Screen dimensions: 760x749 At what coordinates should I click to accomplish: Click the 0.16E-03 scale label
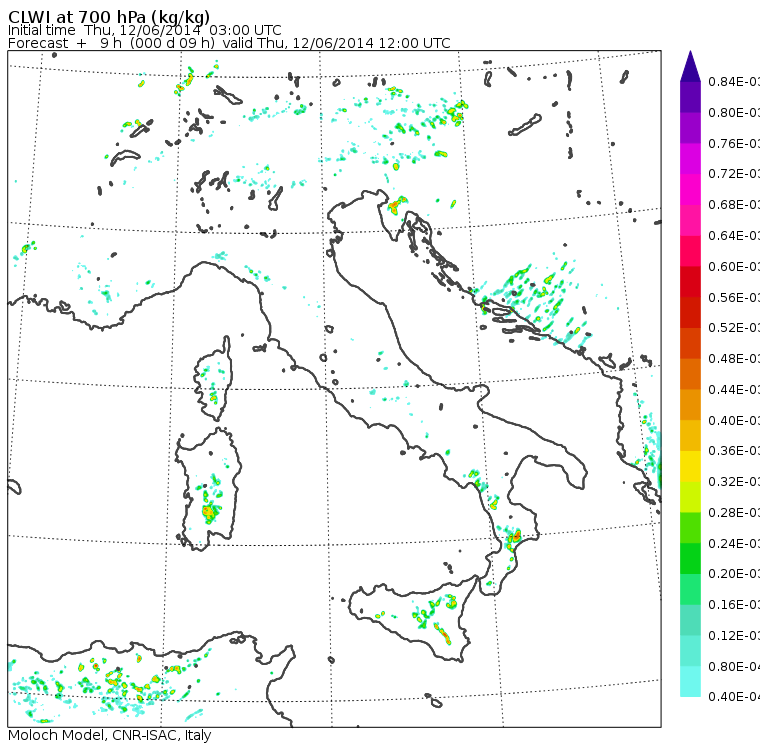(x=733, y=605)
